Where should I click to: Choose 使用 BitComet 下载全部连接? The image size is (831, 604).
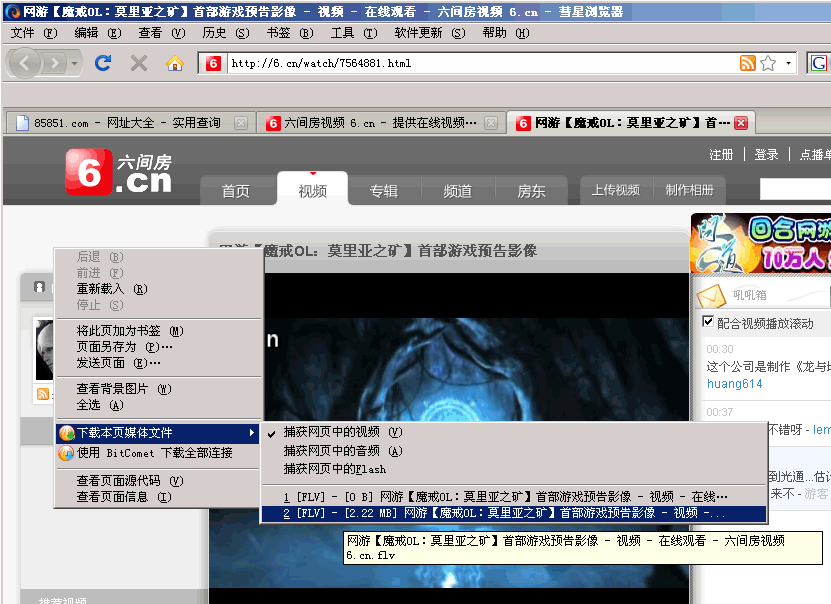tap(157, 453)
